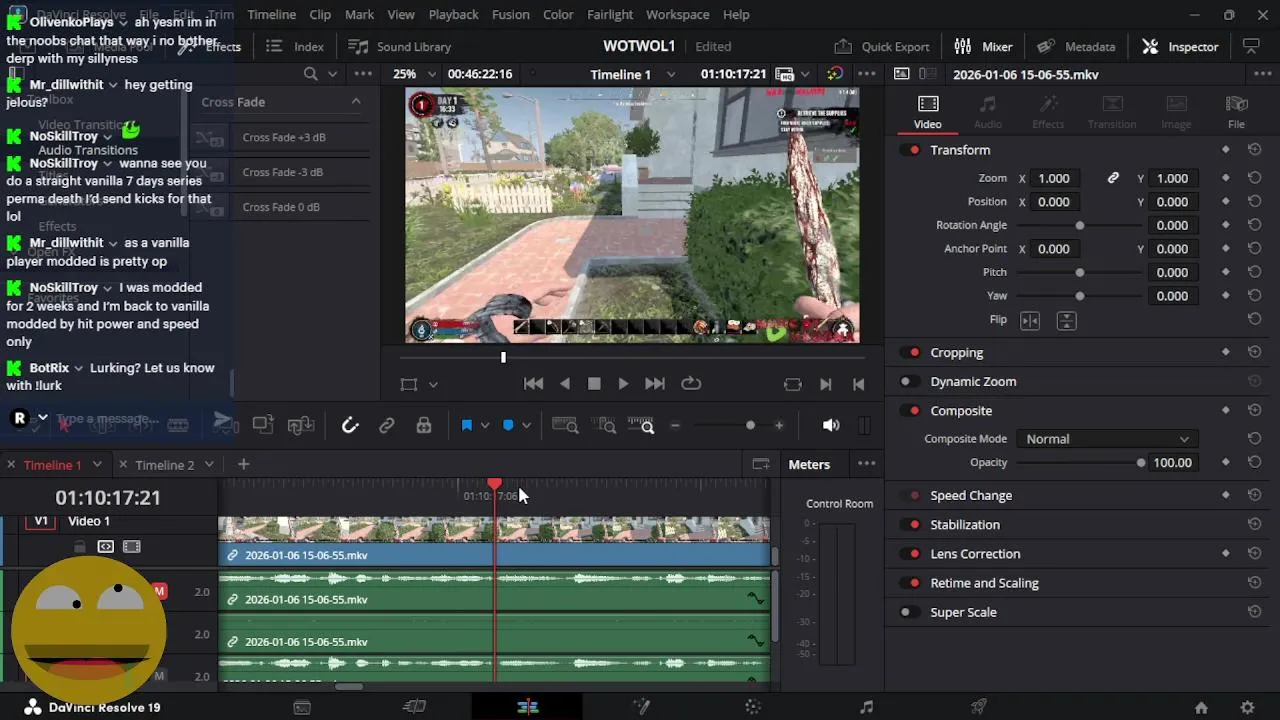Open the viewer zoom 25% dropdown
Viewport: 1280px width, 720px height.
point(415,74)
